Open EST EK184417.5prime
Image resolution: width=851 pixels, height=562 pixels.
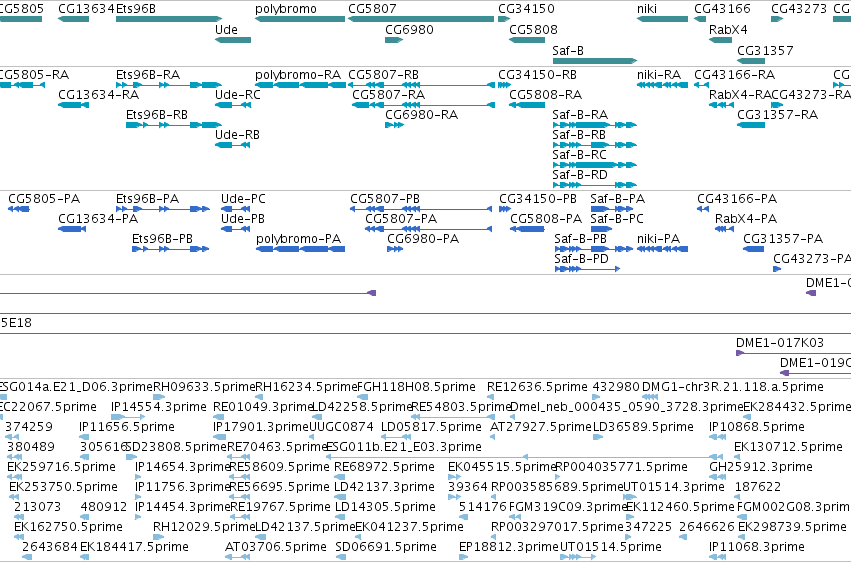(134, 546)
